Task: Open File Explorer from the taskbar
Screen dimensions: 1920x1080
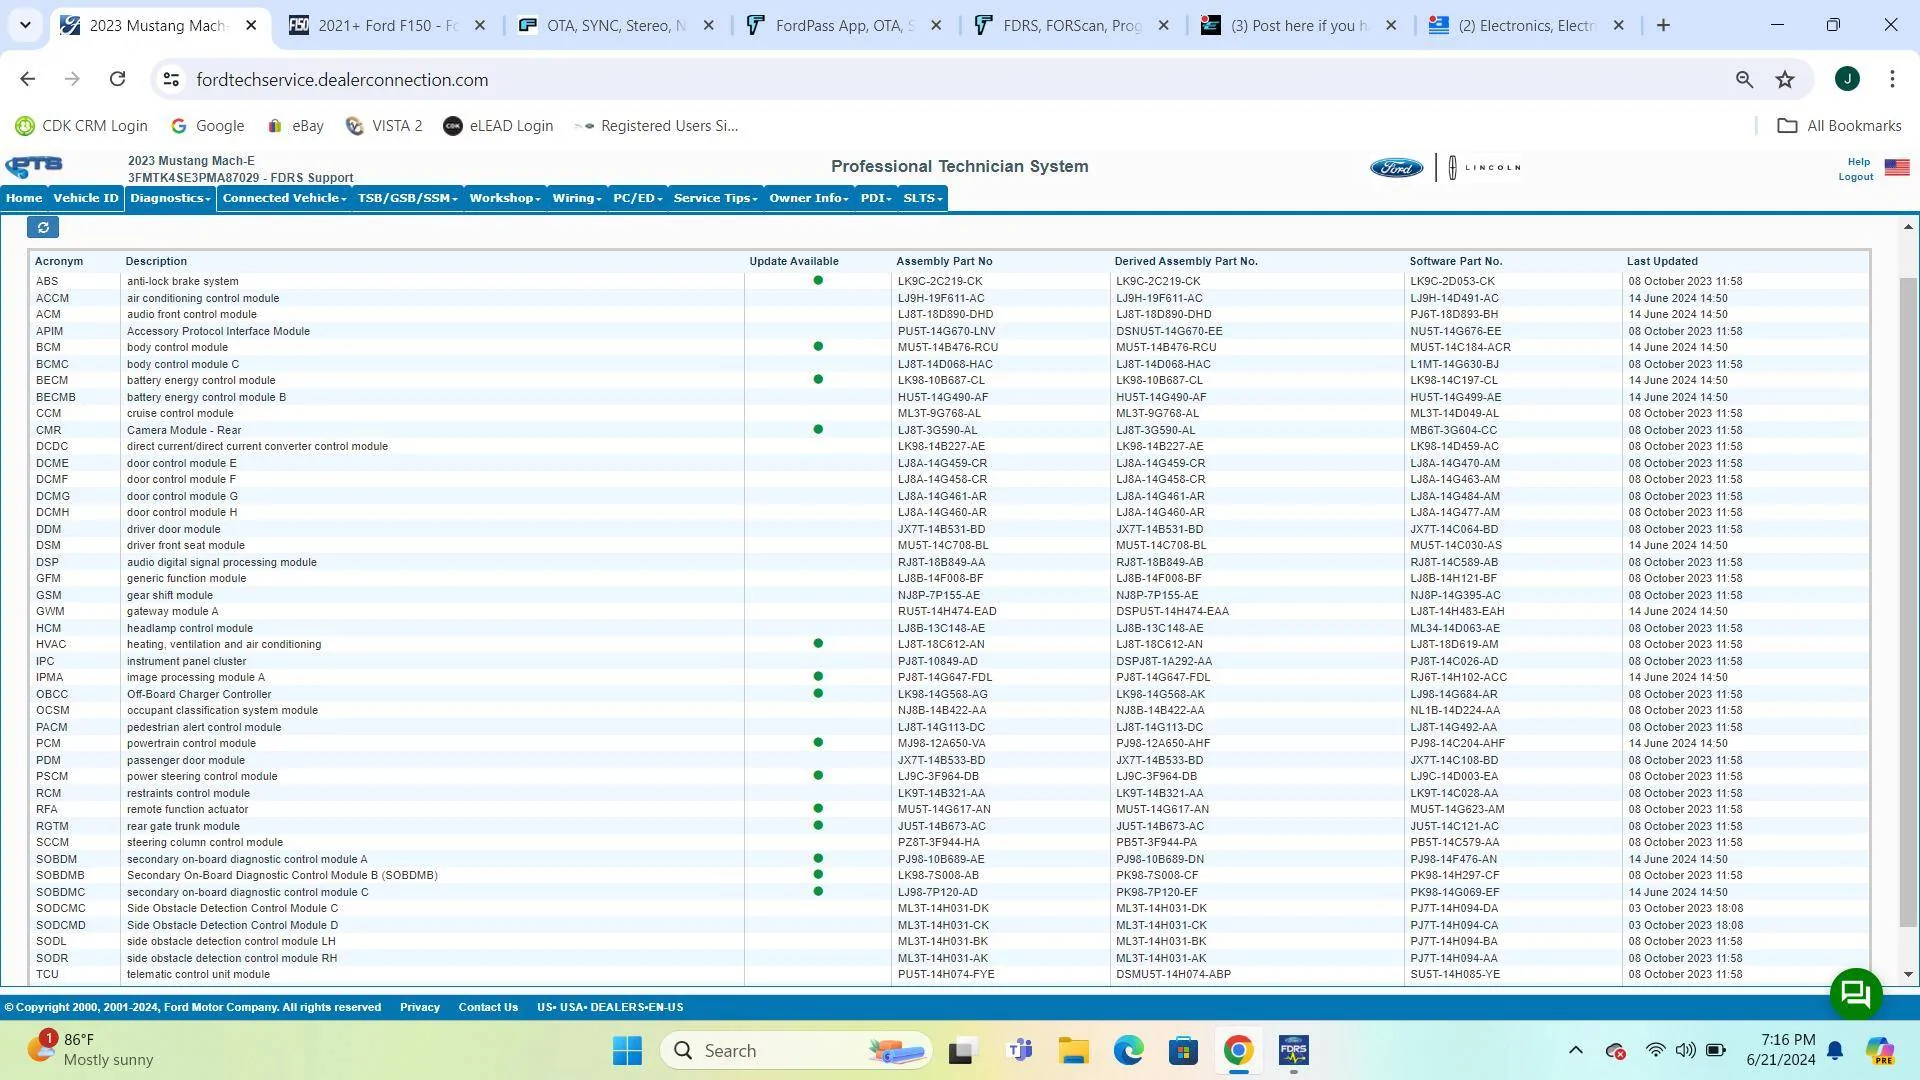Action: click(x=1074, y=1051)
